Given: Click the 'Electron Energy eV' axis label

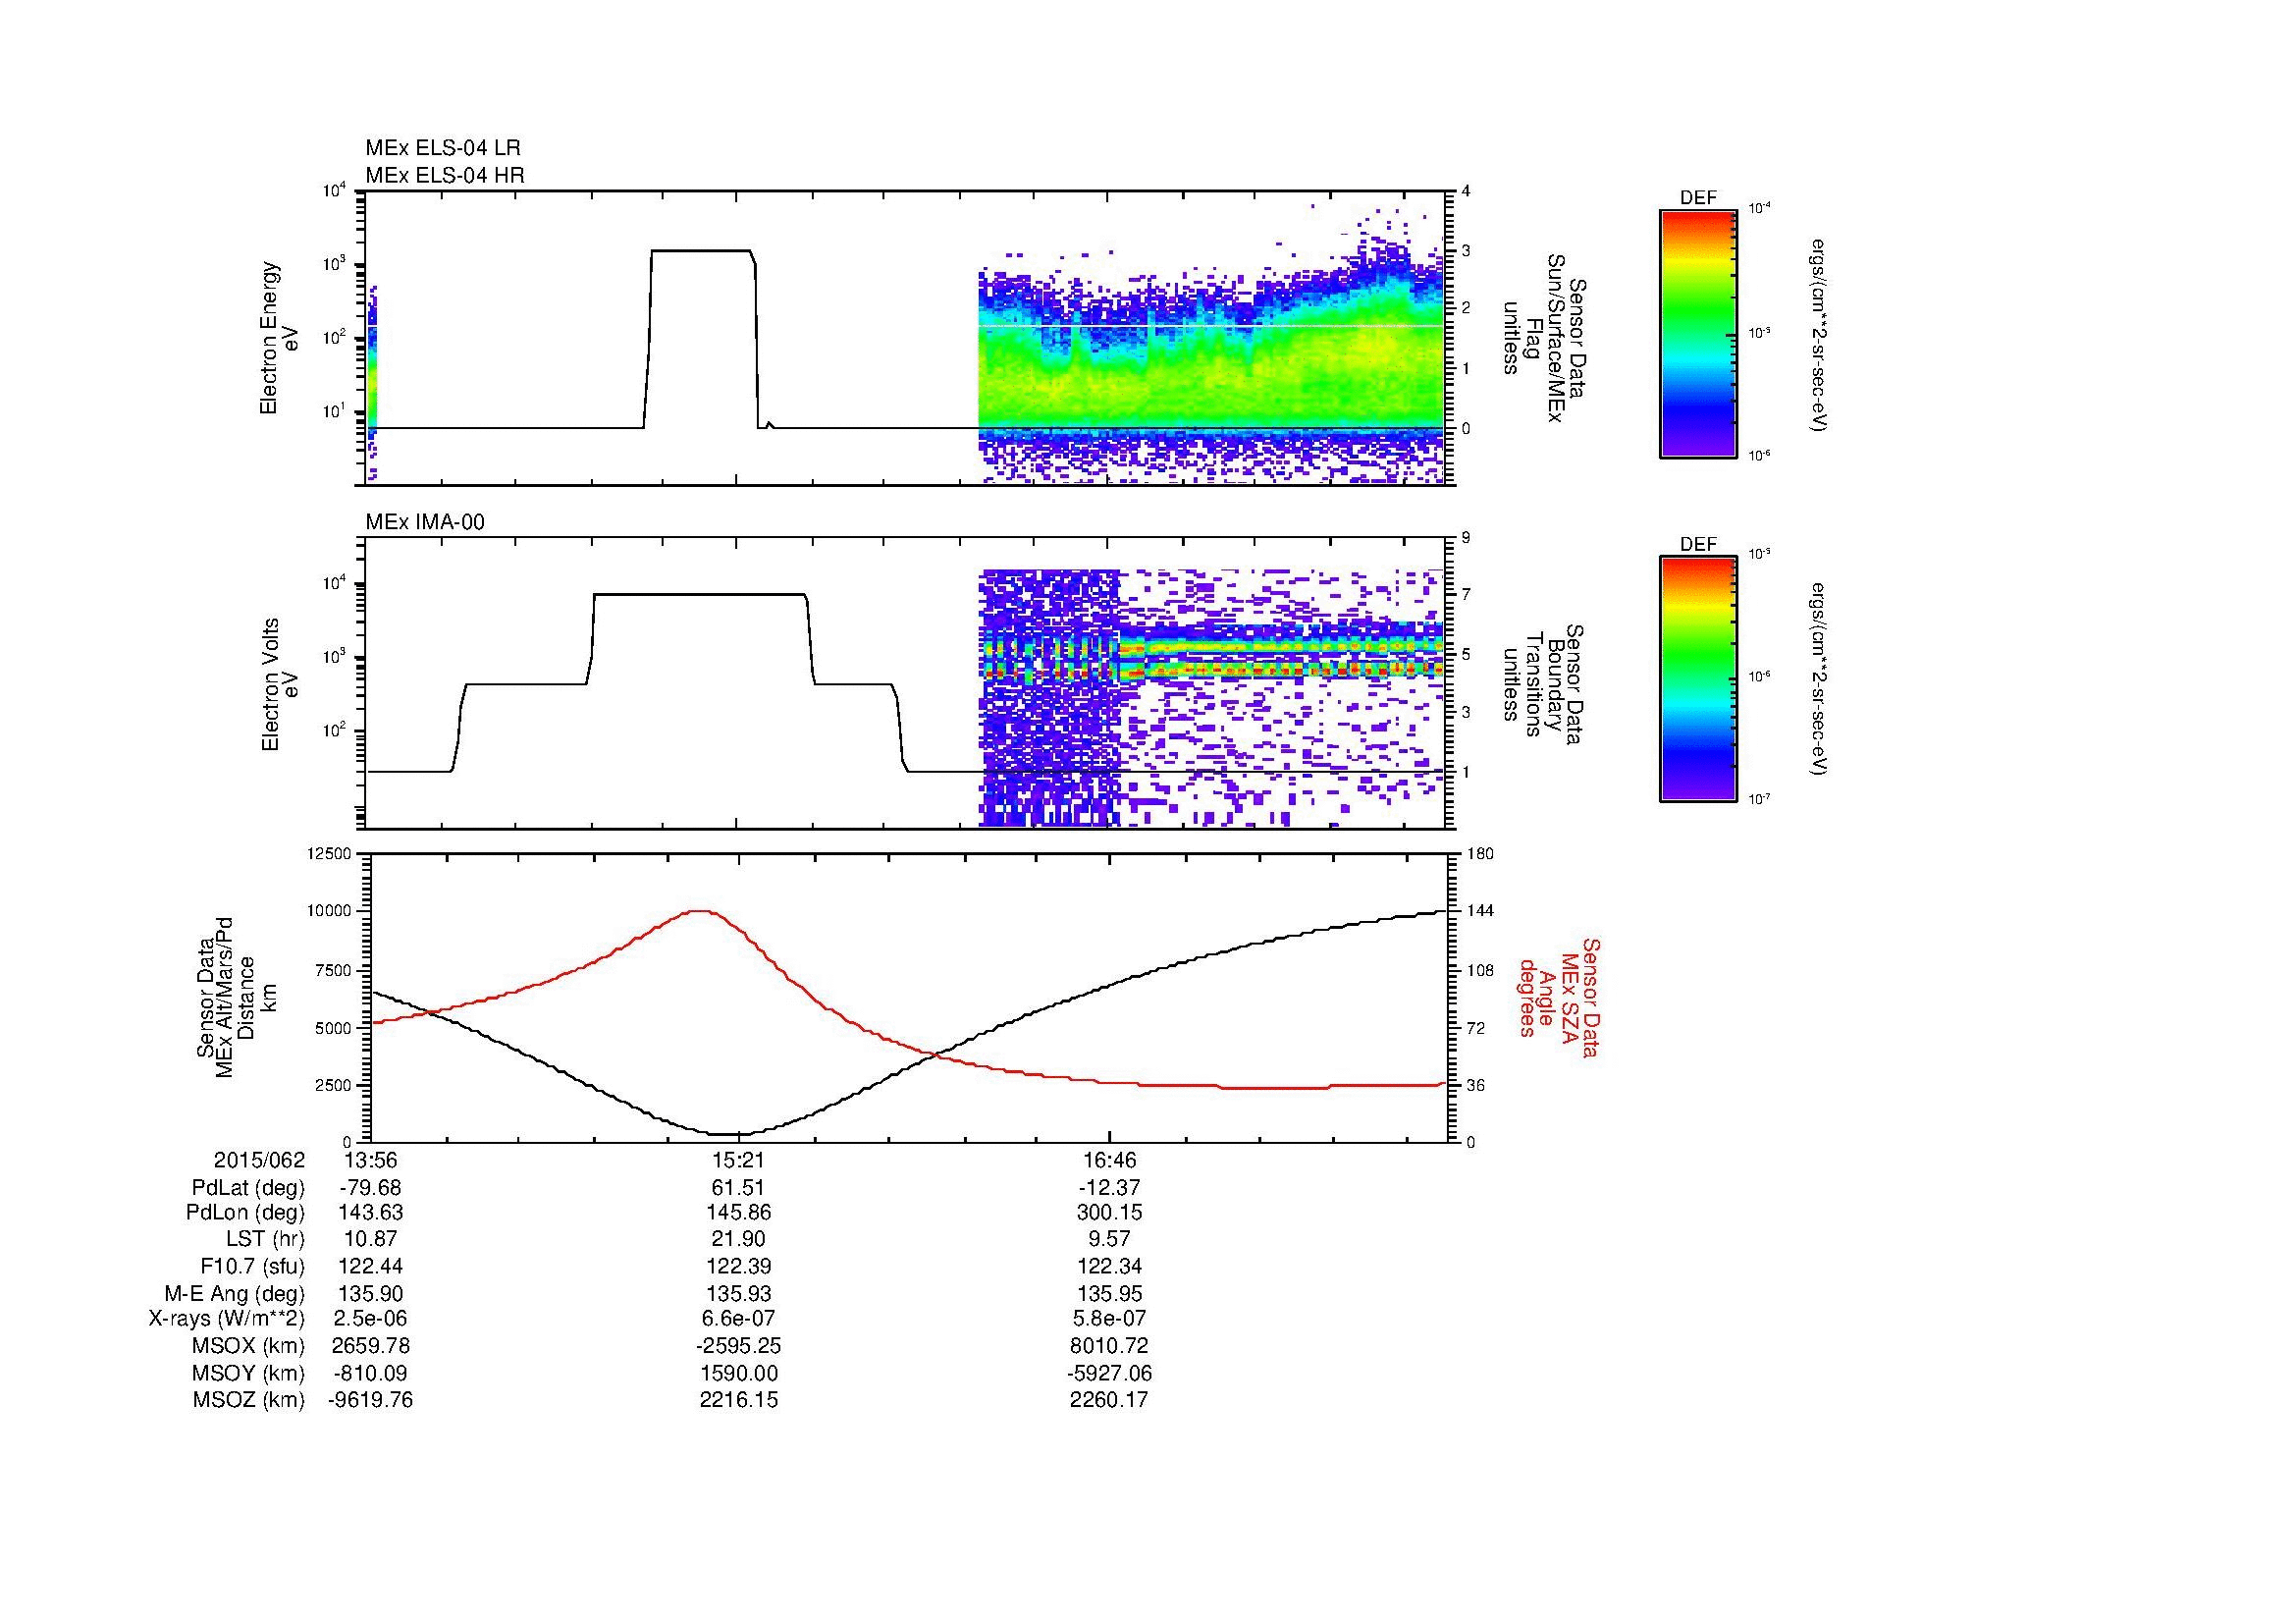Looking at the screenshot, I should [281, 339].
